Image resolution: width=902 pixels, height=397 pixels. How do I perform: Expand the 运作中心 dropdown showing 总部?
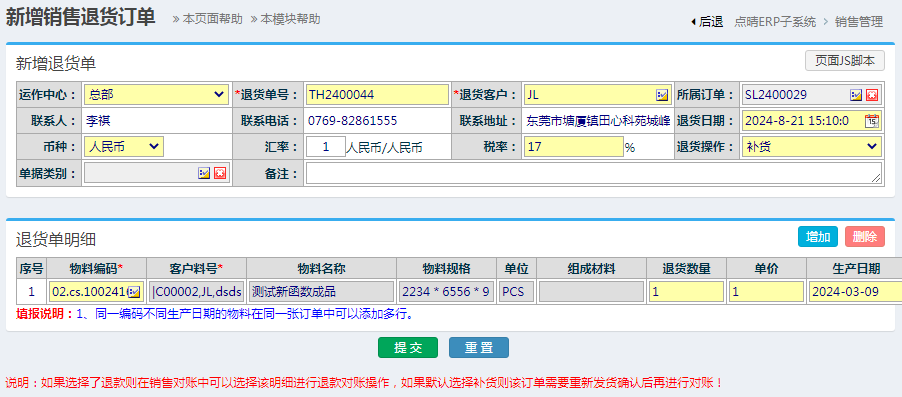click(156, 94)
